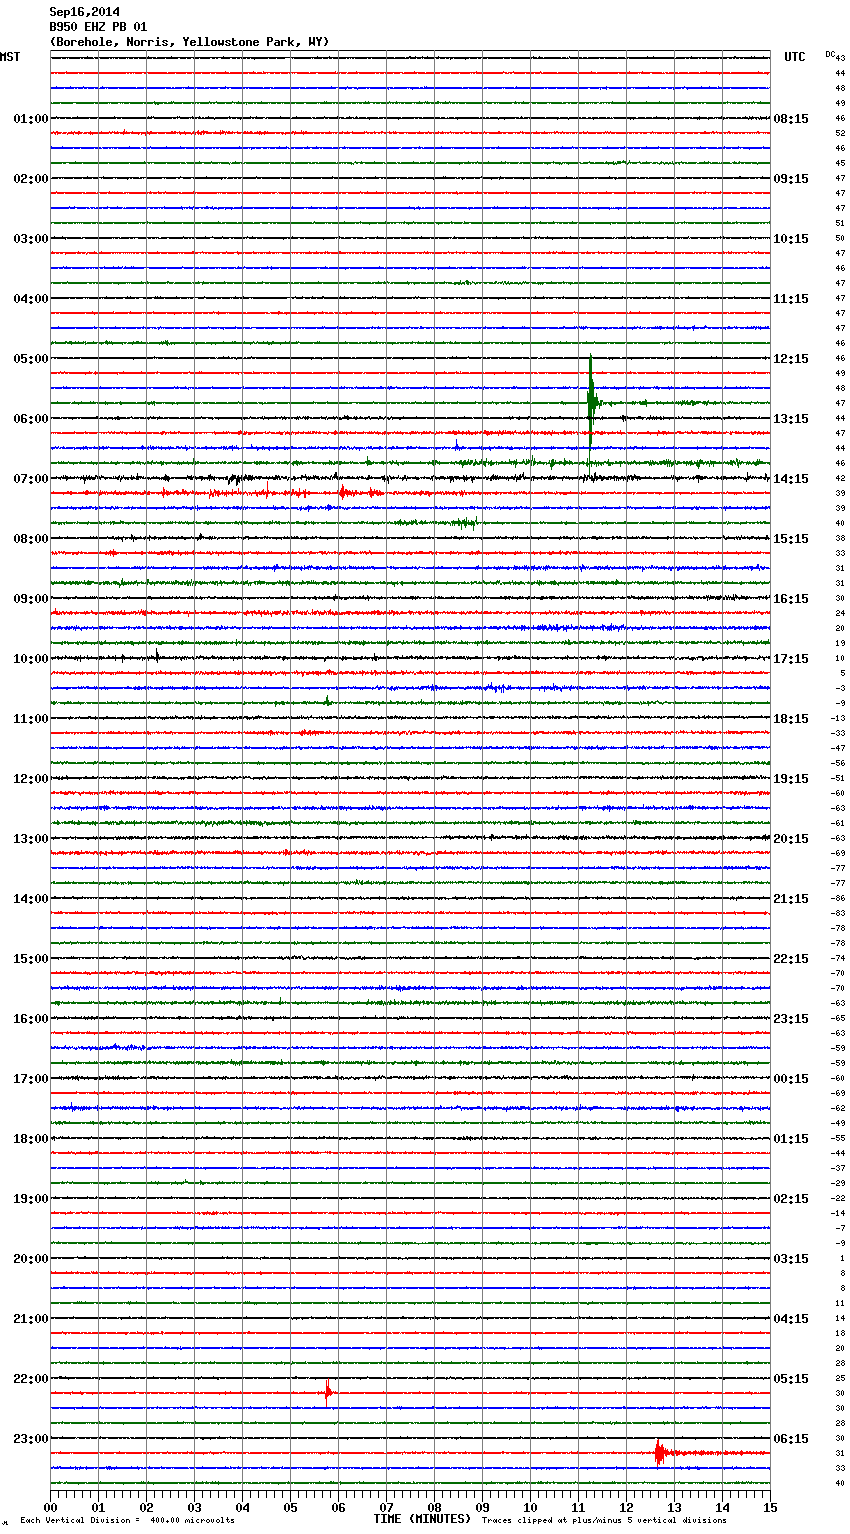Click the 22:15 UTC time label
The width and height of the screenshot is (850, 1534).
pyautogui.click(x=791, y=959)
